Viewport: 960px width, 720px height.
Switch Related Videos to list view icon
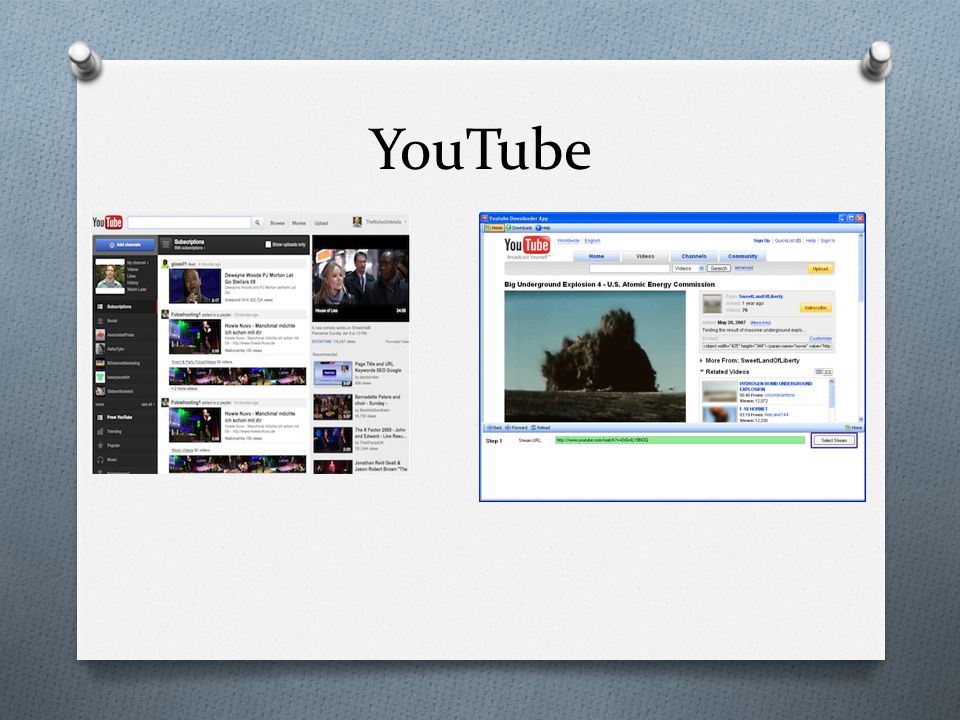pyautogui.click(x=819, y=372)
